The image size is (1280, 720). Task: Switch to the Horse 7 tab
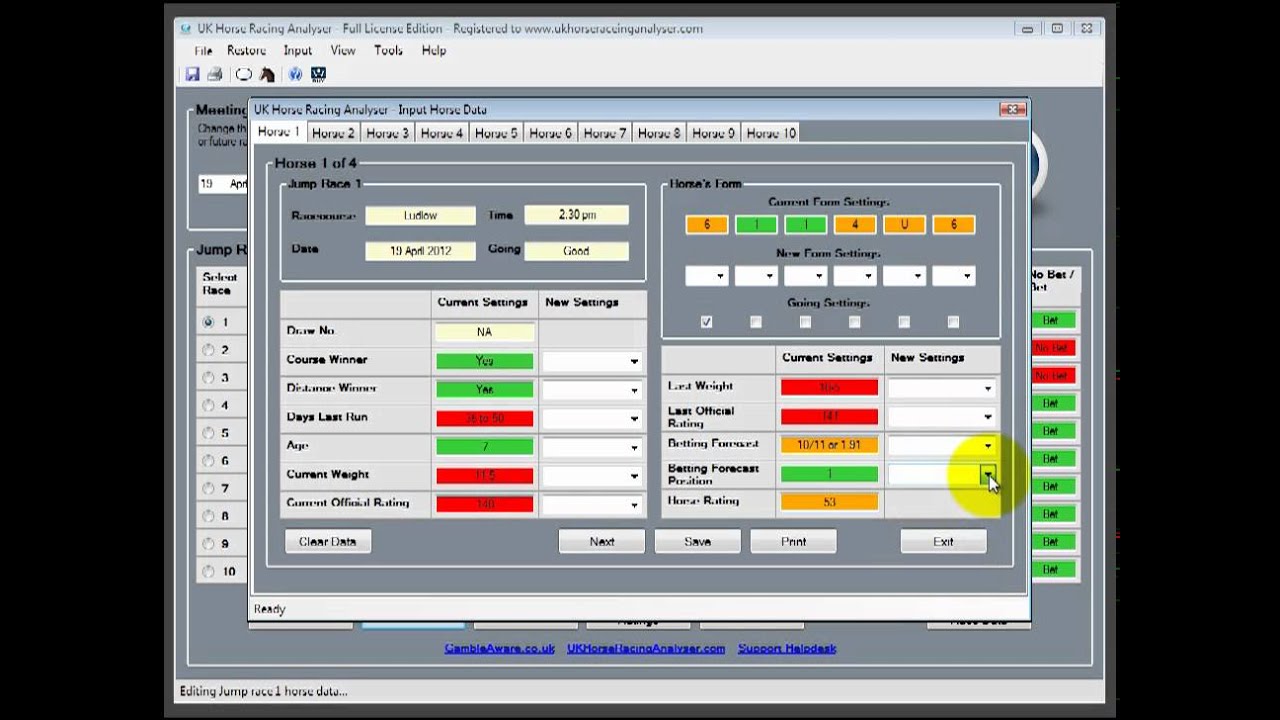tap(604, 133)
